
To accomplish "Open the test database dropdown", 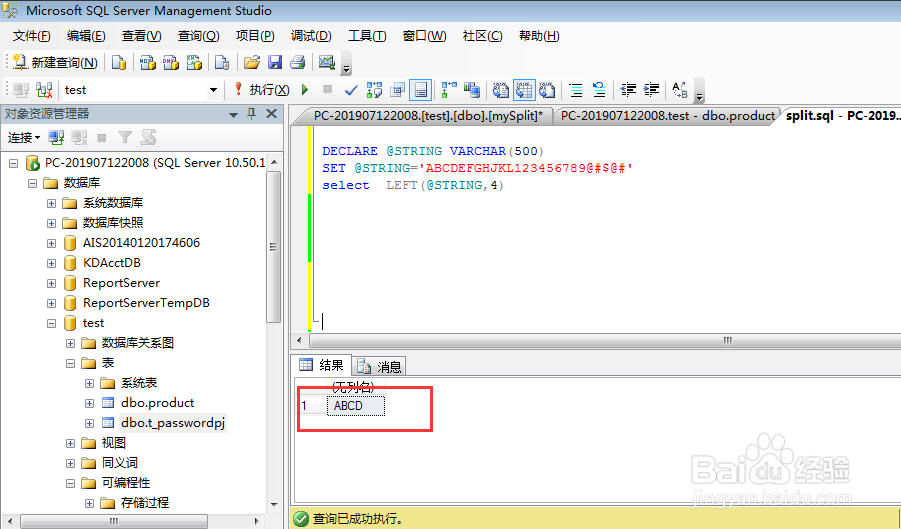I will pos(213,90).
